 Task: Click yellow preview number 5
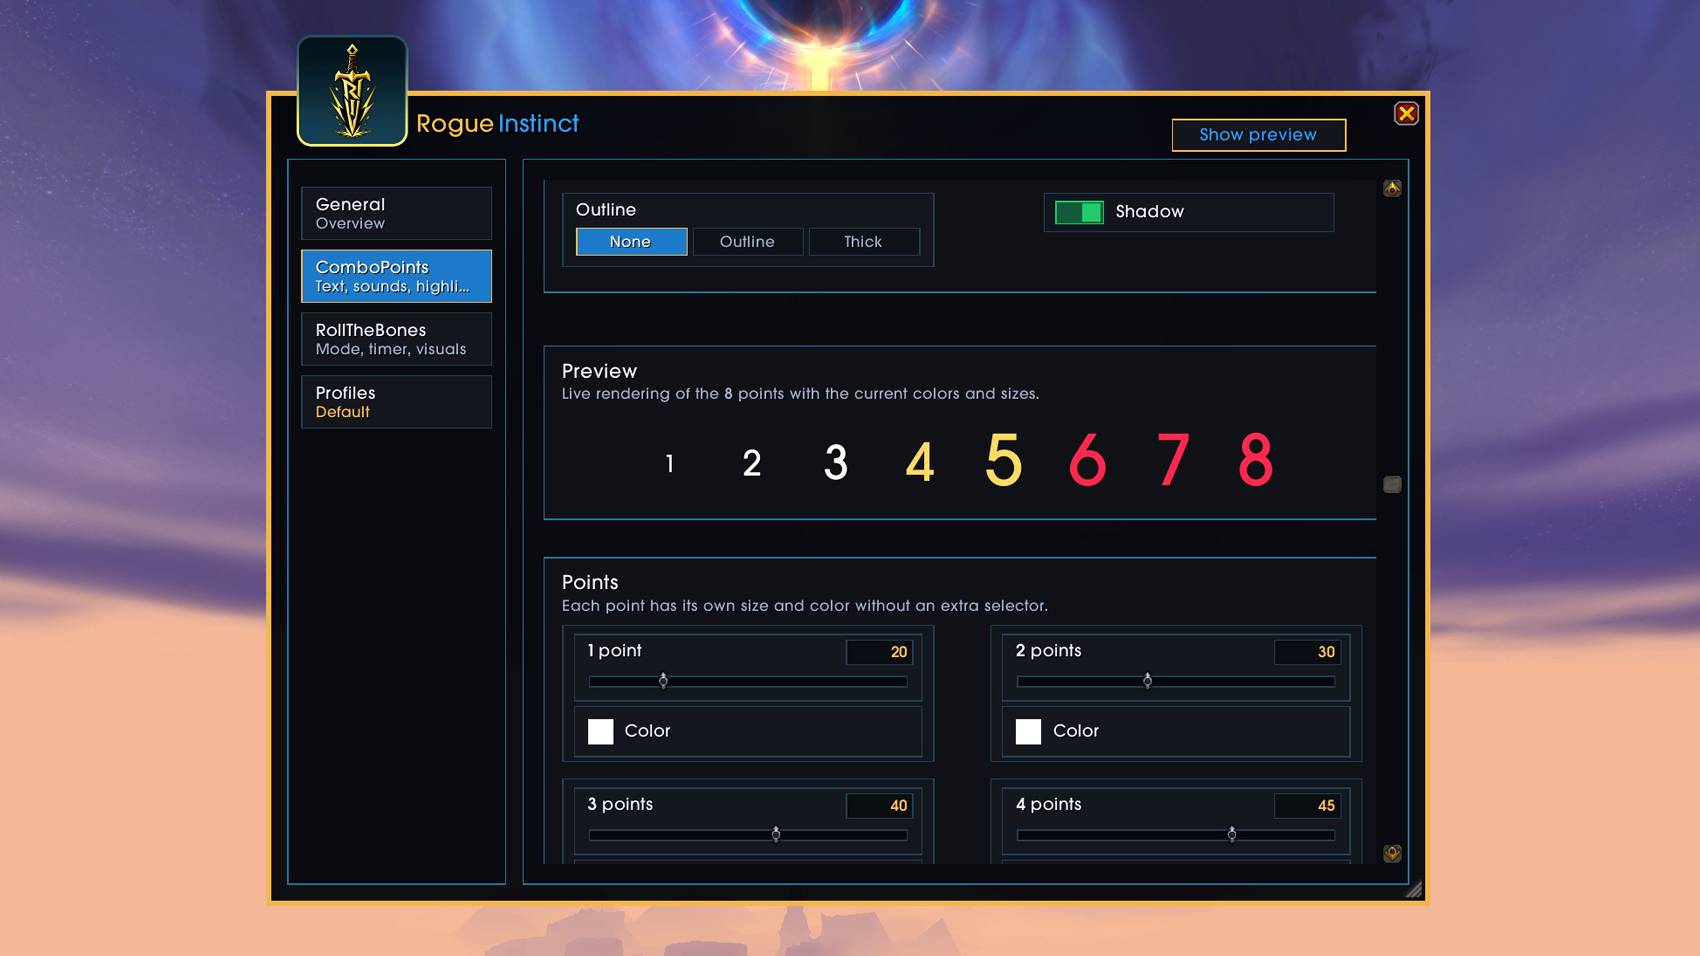point(1004,460)
